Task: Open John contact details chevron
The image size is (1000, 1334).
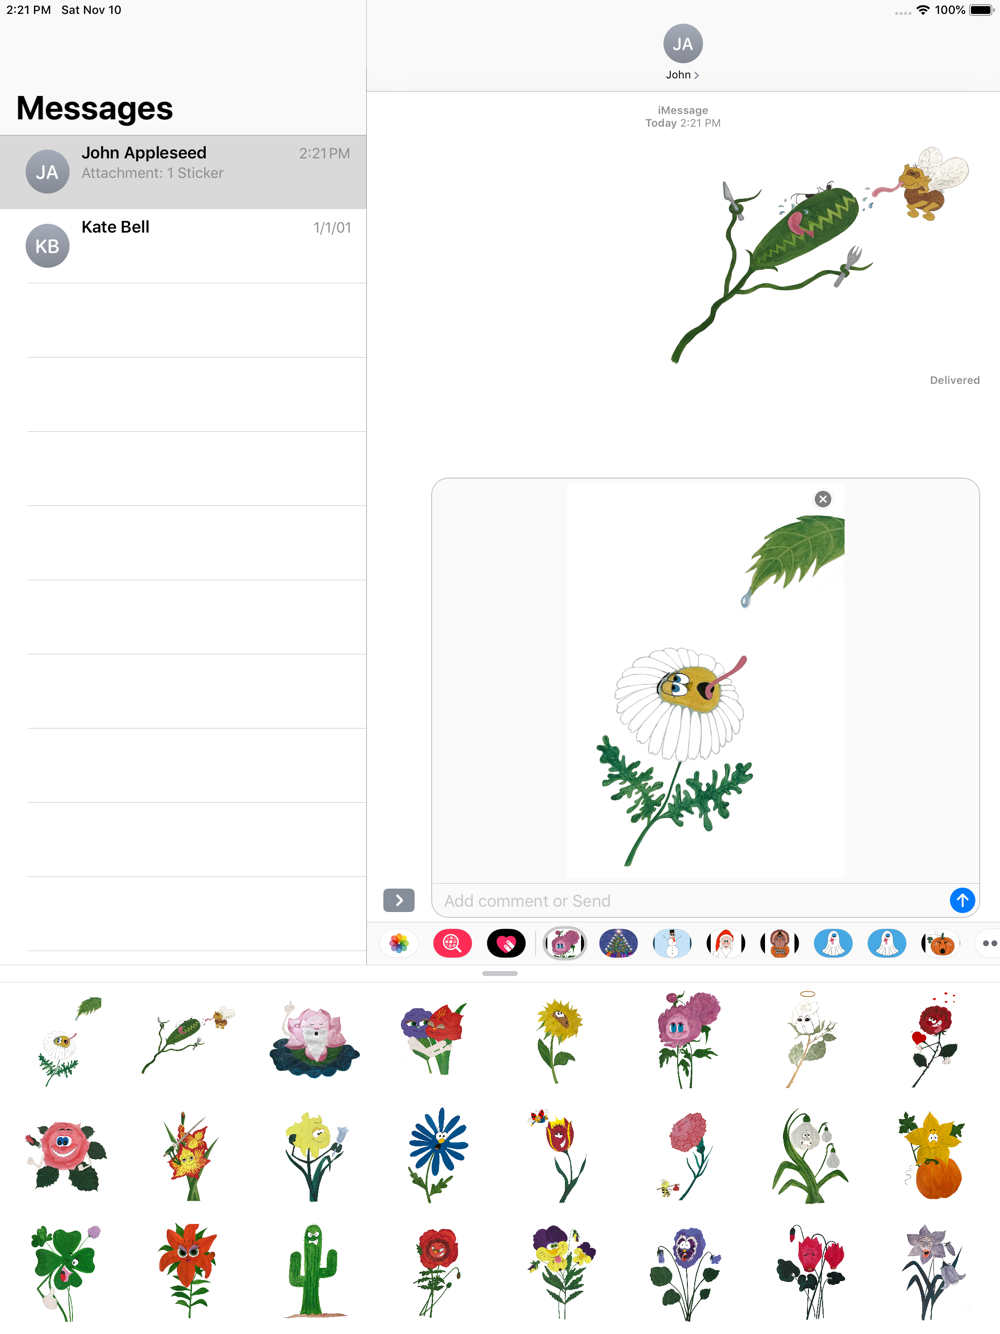Action: (x=683, y=75)
